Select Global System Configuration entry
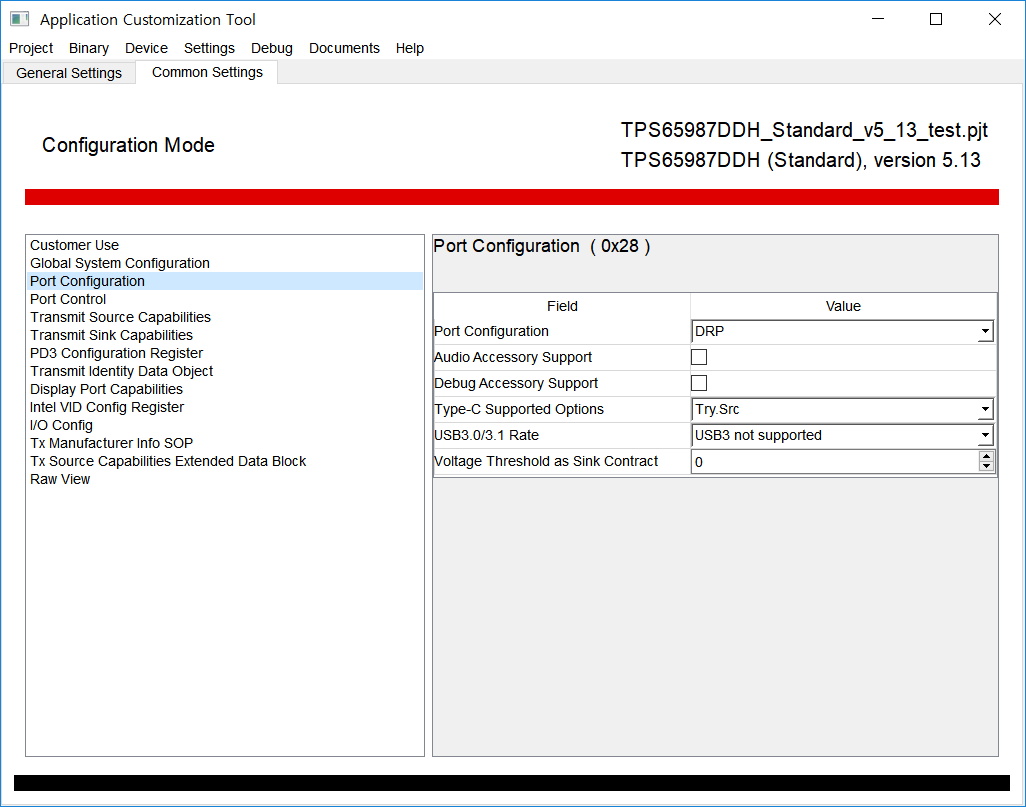This screenshot has height=807, width=1026. pyautogui.click(x=224, y=263)
